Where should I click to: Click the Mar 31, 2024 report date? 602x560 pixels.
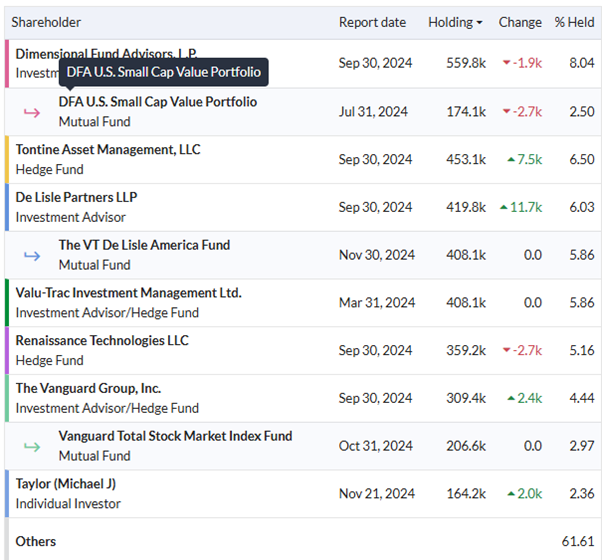(x=377, y=303)
